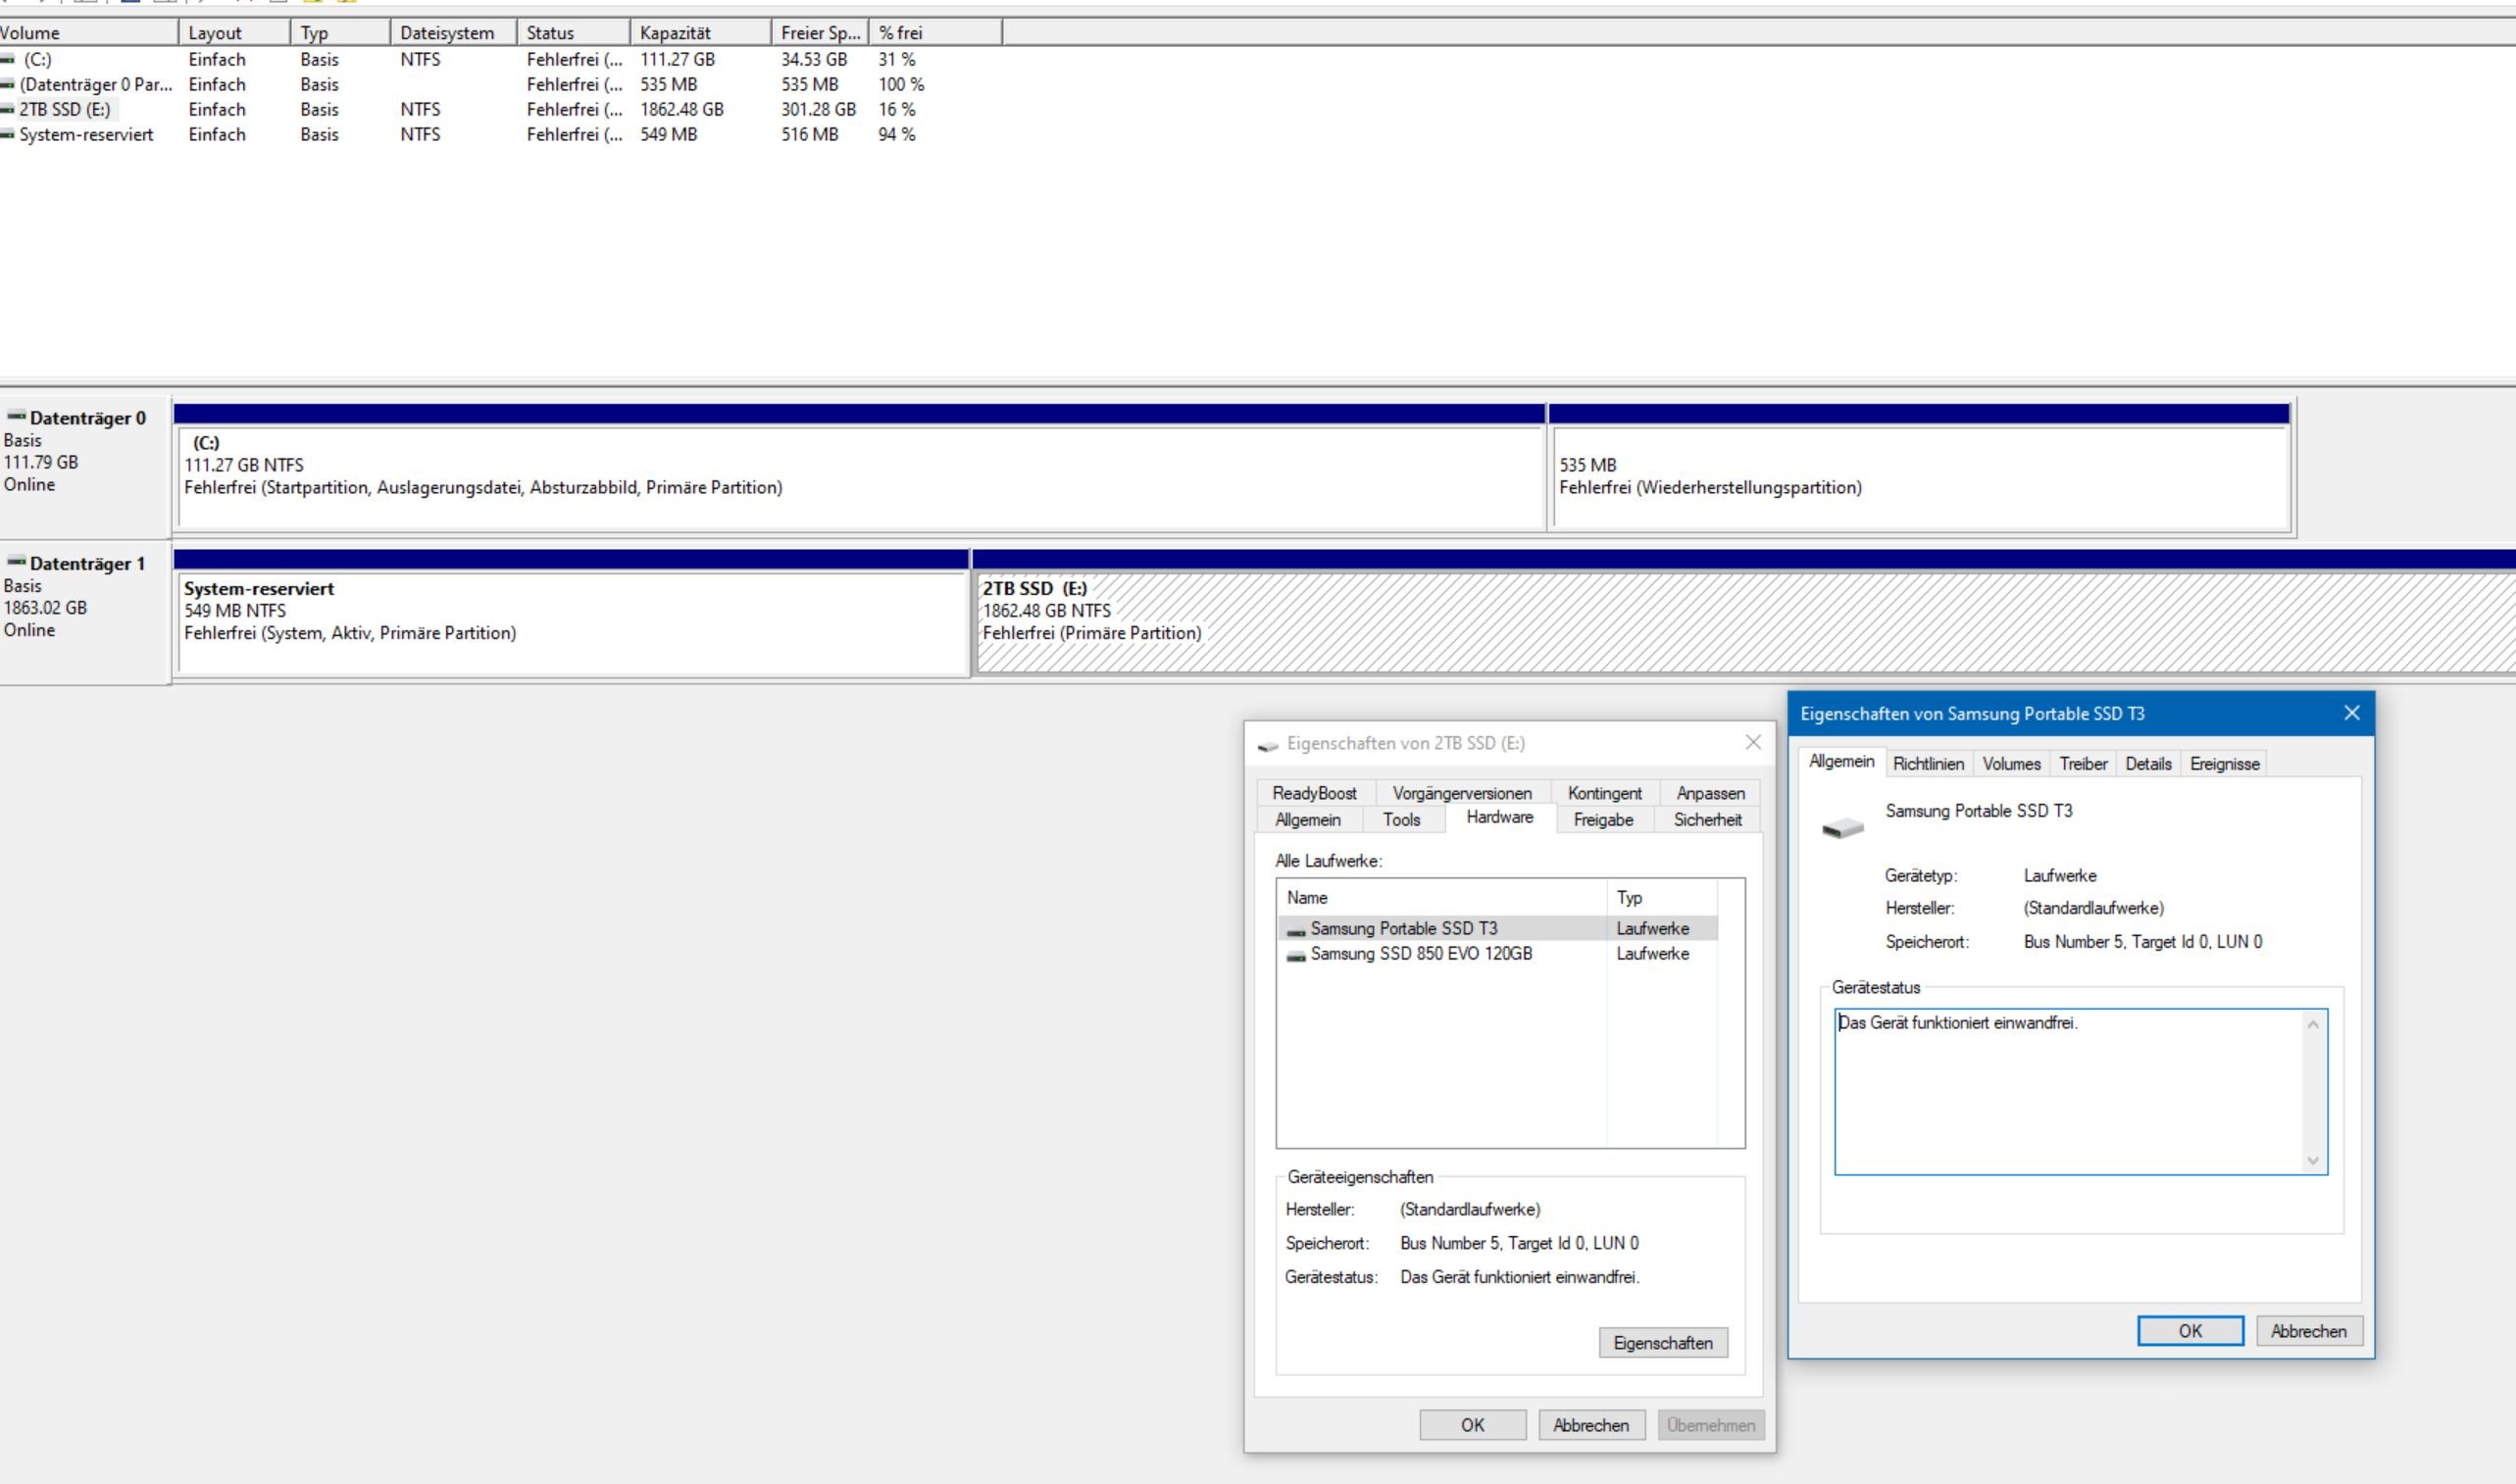Click the Datenträger 0 disk icon

(x=16, y=416)
